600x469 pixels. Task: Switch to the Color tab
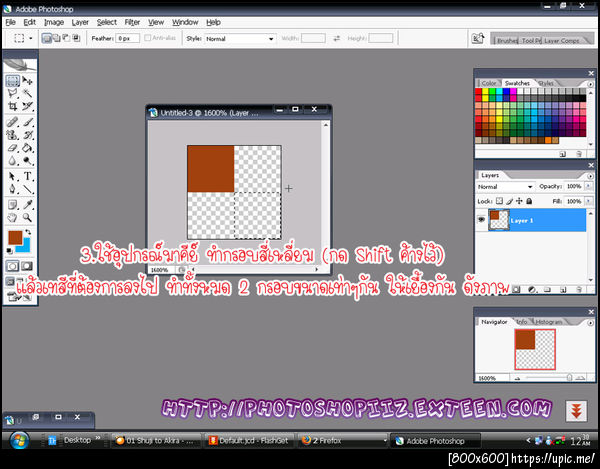[489, 83]
